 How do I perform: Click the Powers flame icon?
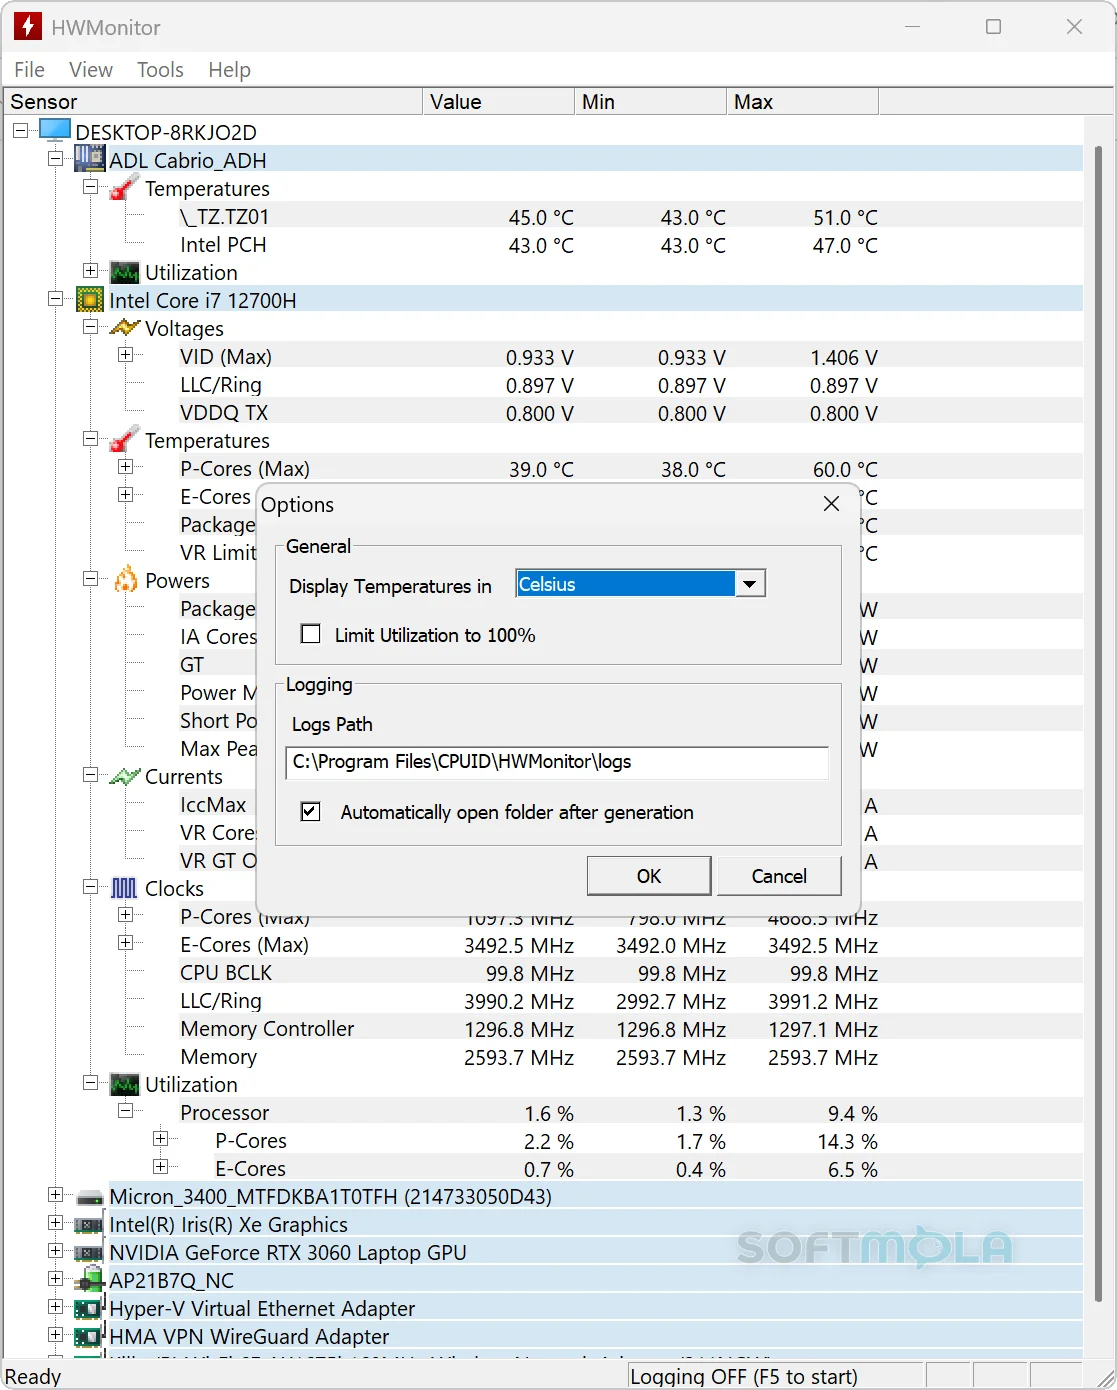click(x=125, y=580)
